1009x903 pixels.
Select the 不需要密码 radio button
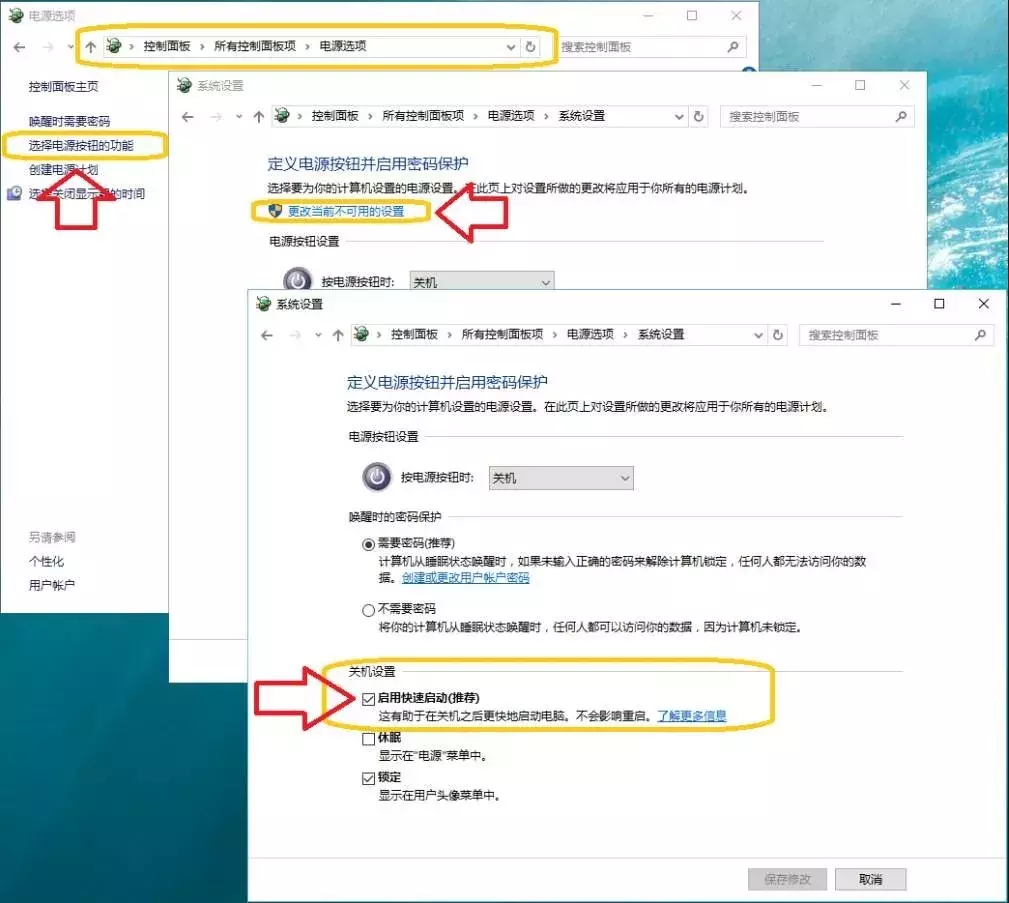(369, 610)
